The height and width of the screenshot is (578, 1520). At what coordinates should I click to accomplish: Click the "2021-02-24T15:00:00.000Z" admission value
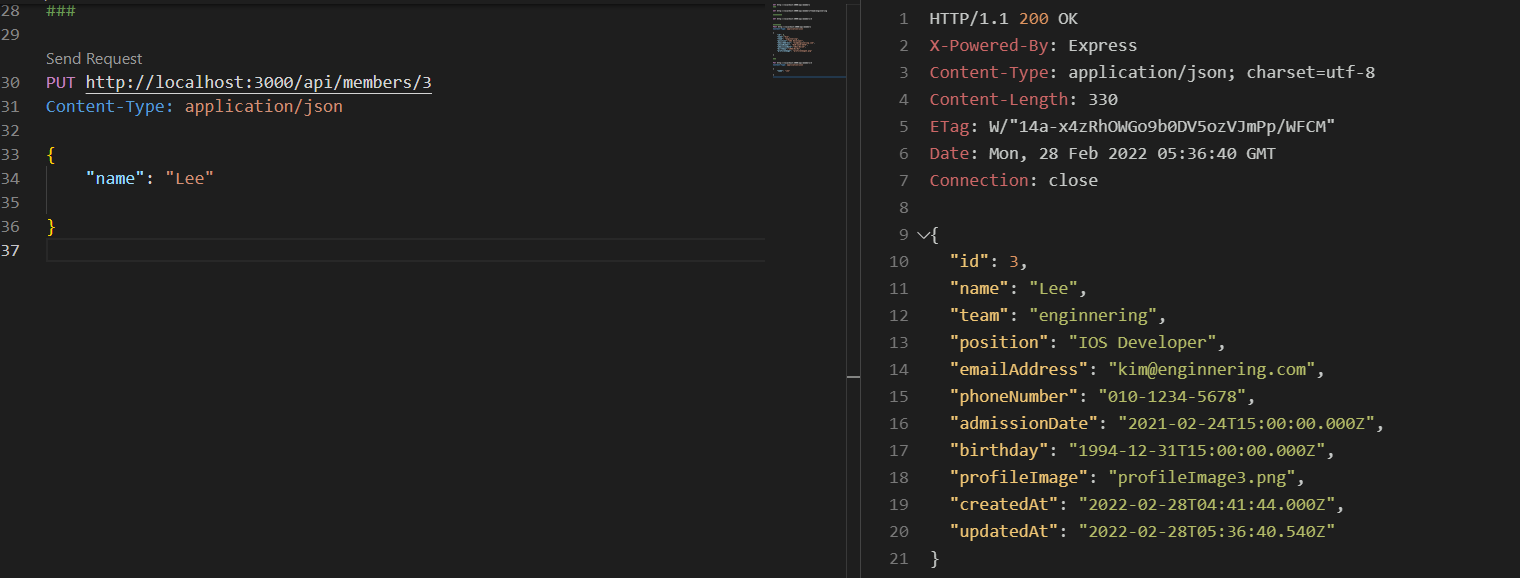[1247, 424]
